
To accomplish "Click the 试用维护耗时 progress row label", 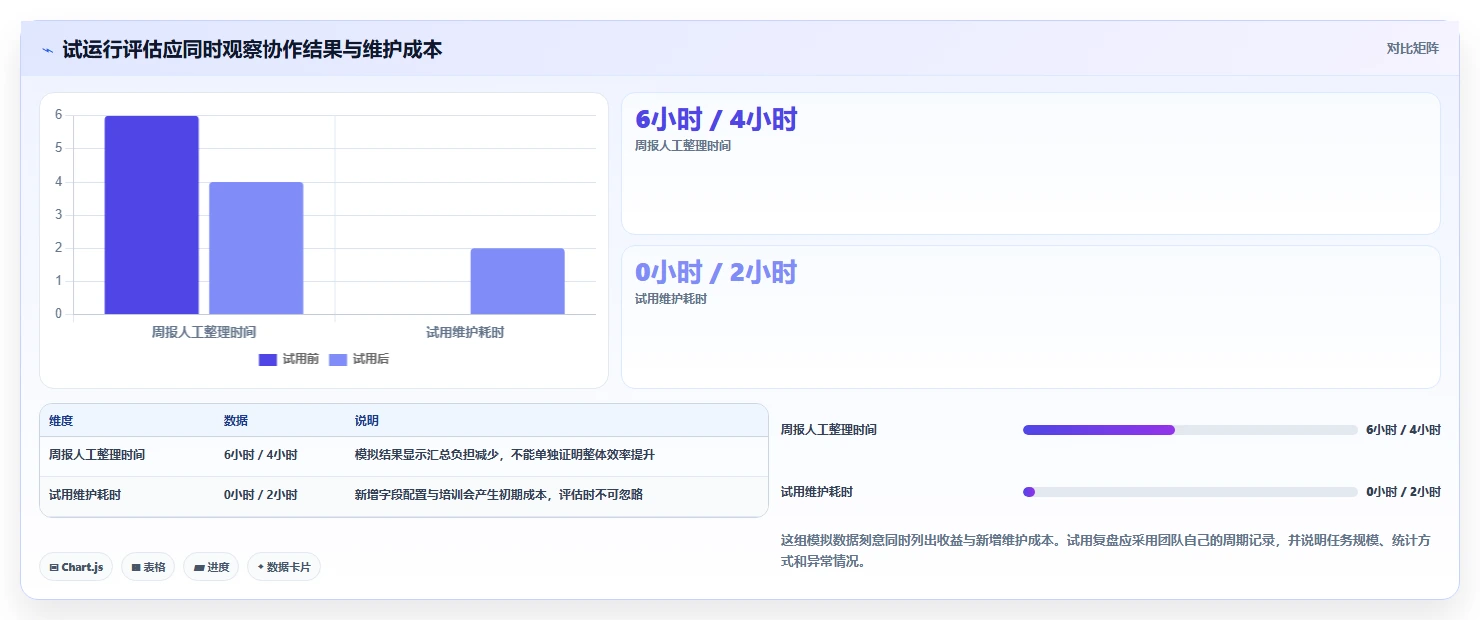I will pos(817,492).
